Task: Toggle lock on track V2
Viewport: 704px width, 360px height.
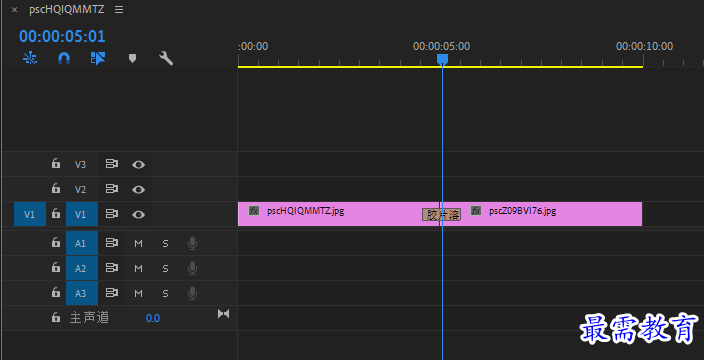Action: [56, 189]
